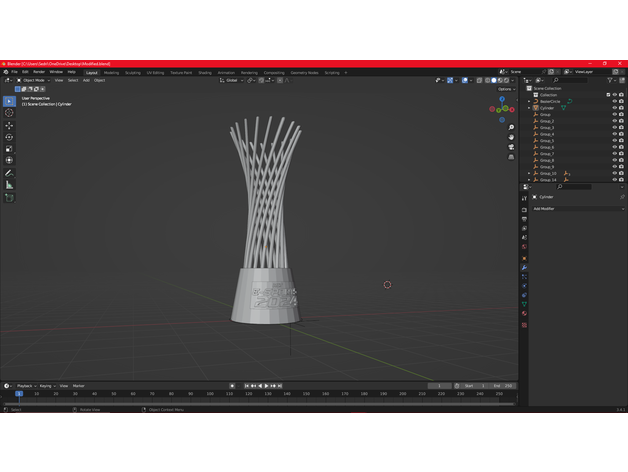The image size is (628, 472).
Task: Hide the BezierCircle object in viewport
Action: (614, 101)
